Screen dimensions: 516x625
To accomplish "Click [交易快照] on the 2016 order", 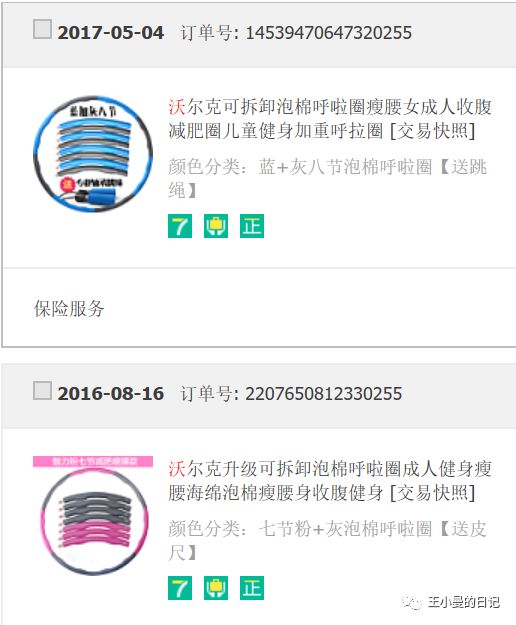I will coord(433,493).
